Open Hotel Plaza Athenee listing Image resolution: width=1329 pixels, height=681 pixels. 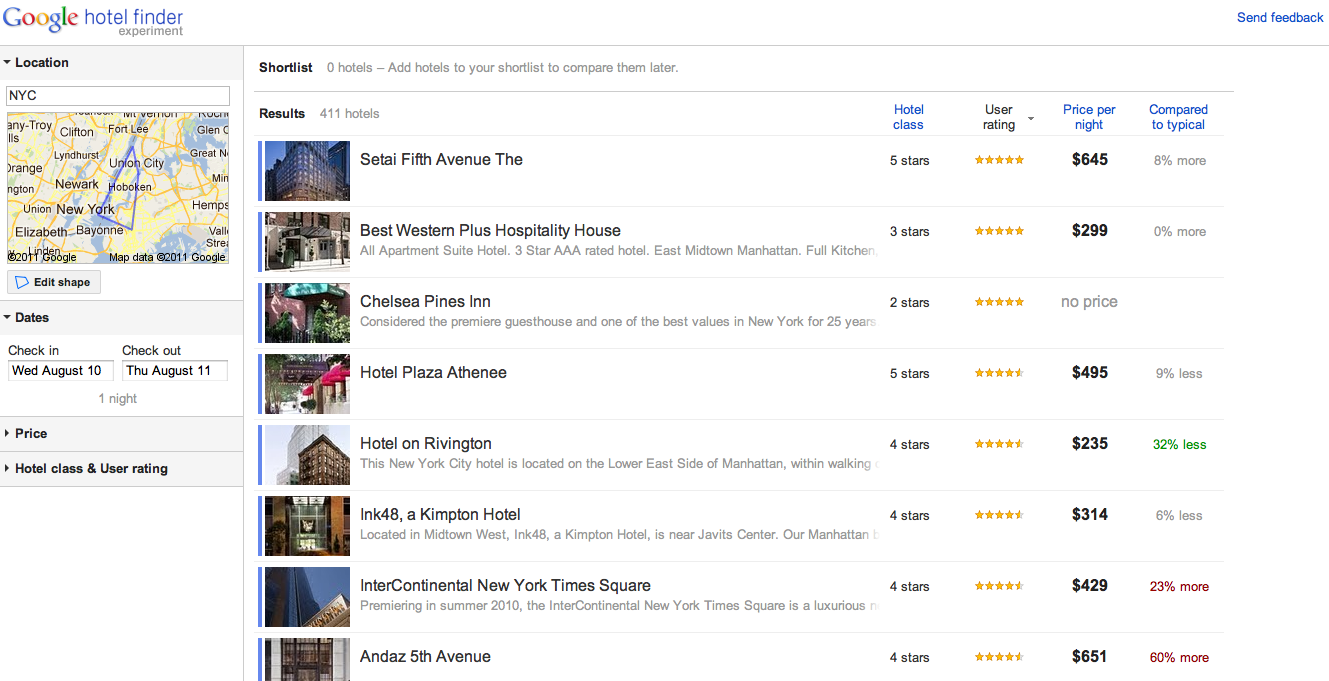coord(433,372)
